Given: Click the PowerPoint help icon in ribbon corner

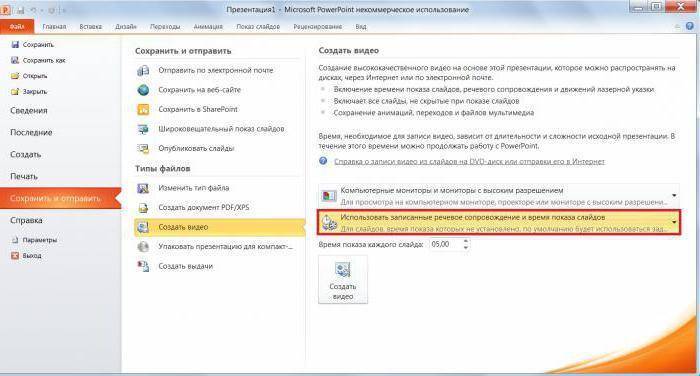Looking at the screenshot, I should [x=690, y=26].
